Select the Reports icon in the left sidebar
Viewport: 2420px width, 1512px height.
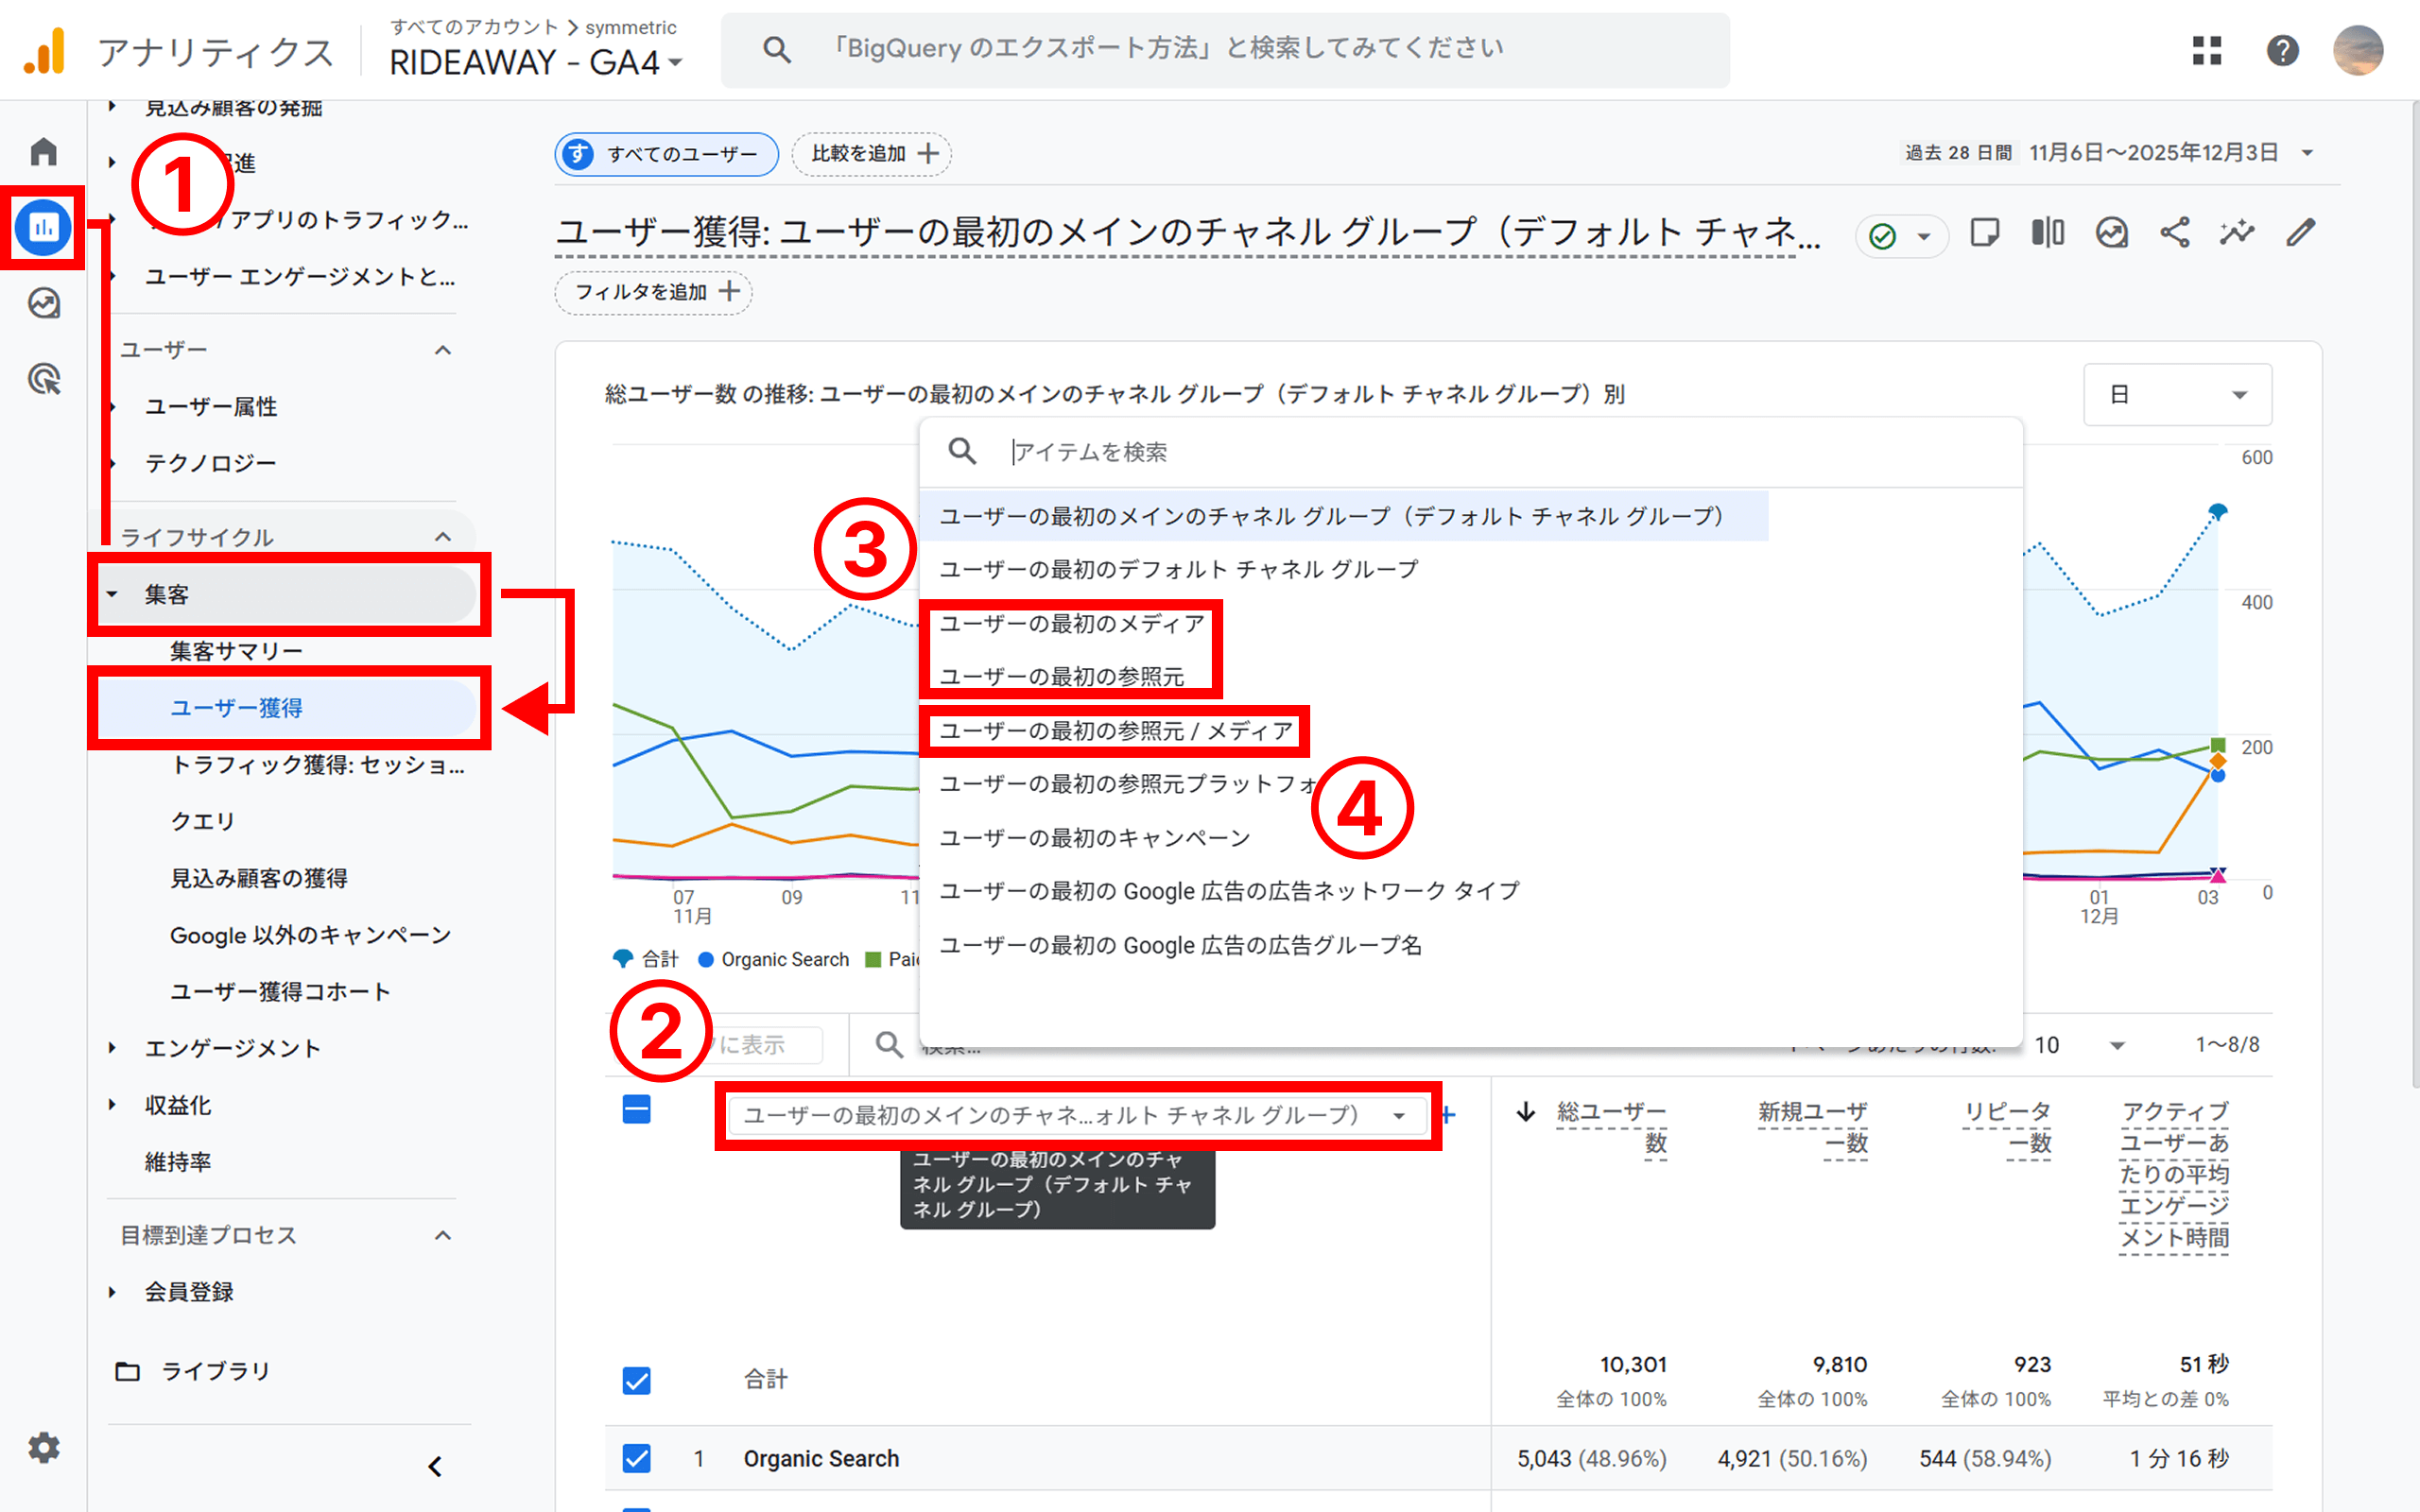[x=41, y=227]
